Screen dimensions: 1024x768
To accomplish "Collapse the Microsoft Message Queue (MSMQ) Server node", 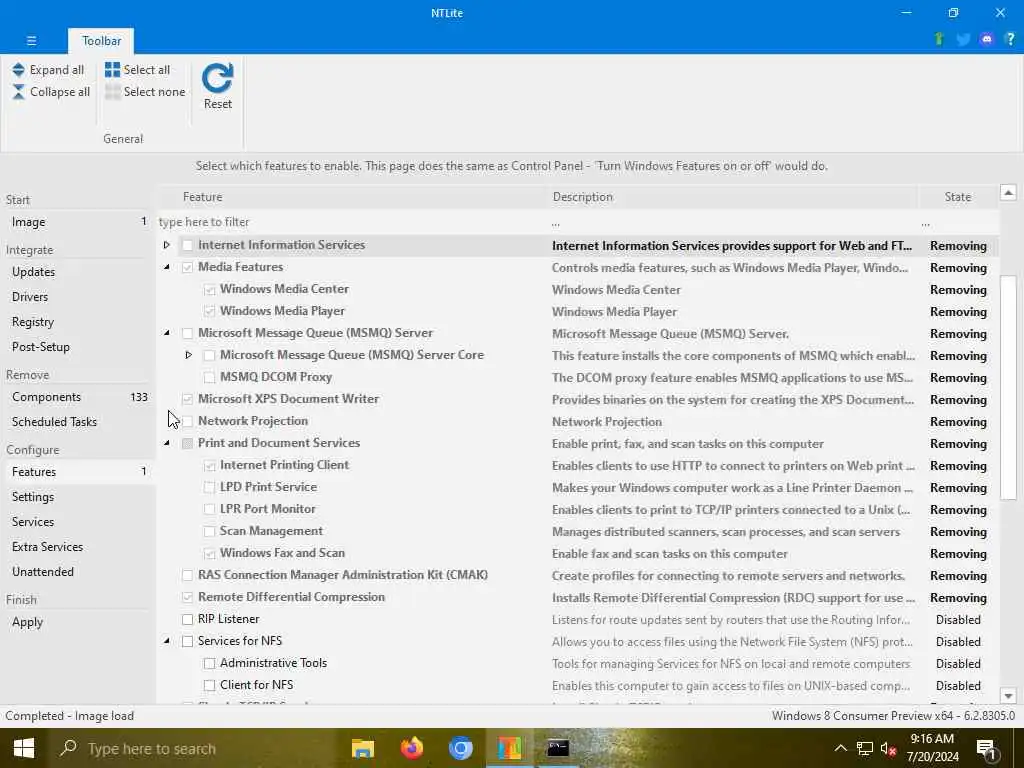I will tap(167, 333).
